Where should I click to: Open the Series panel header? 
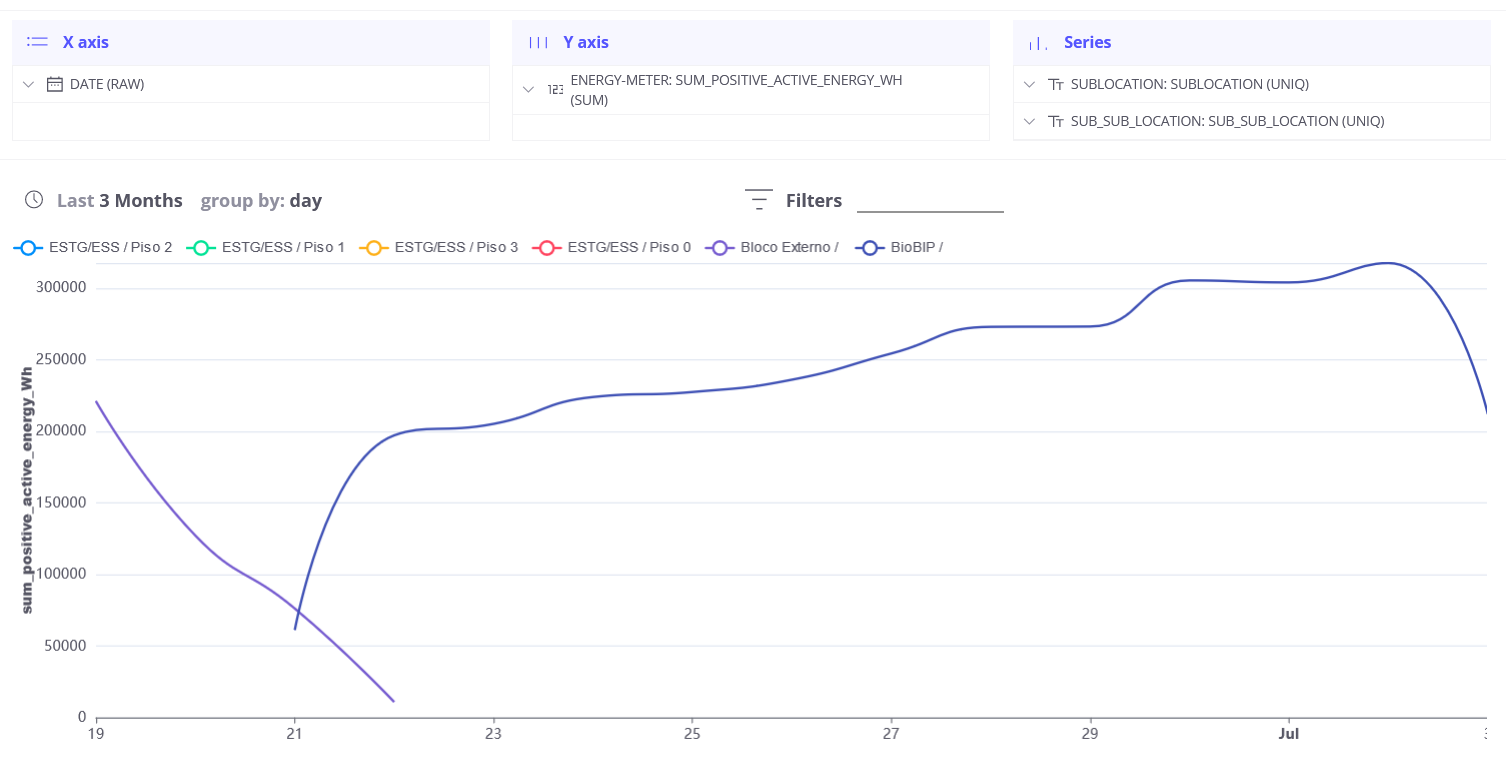tap(1088, 42)
